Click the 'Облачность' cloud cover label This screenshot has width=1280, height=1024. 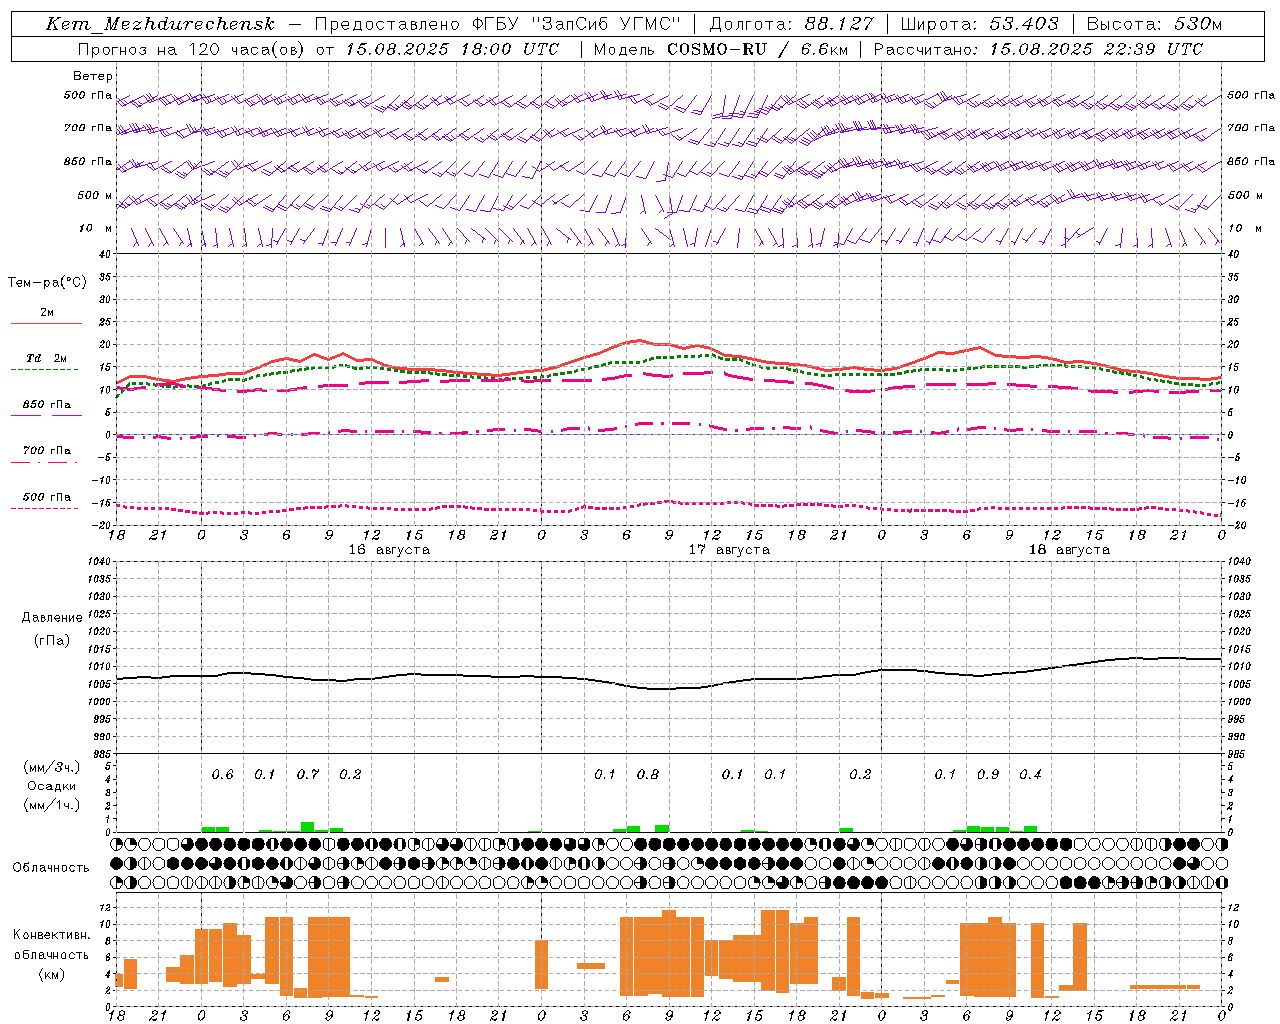[51, 868]
